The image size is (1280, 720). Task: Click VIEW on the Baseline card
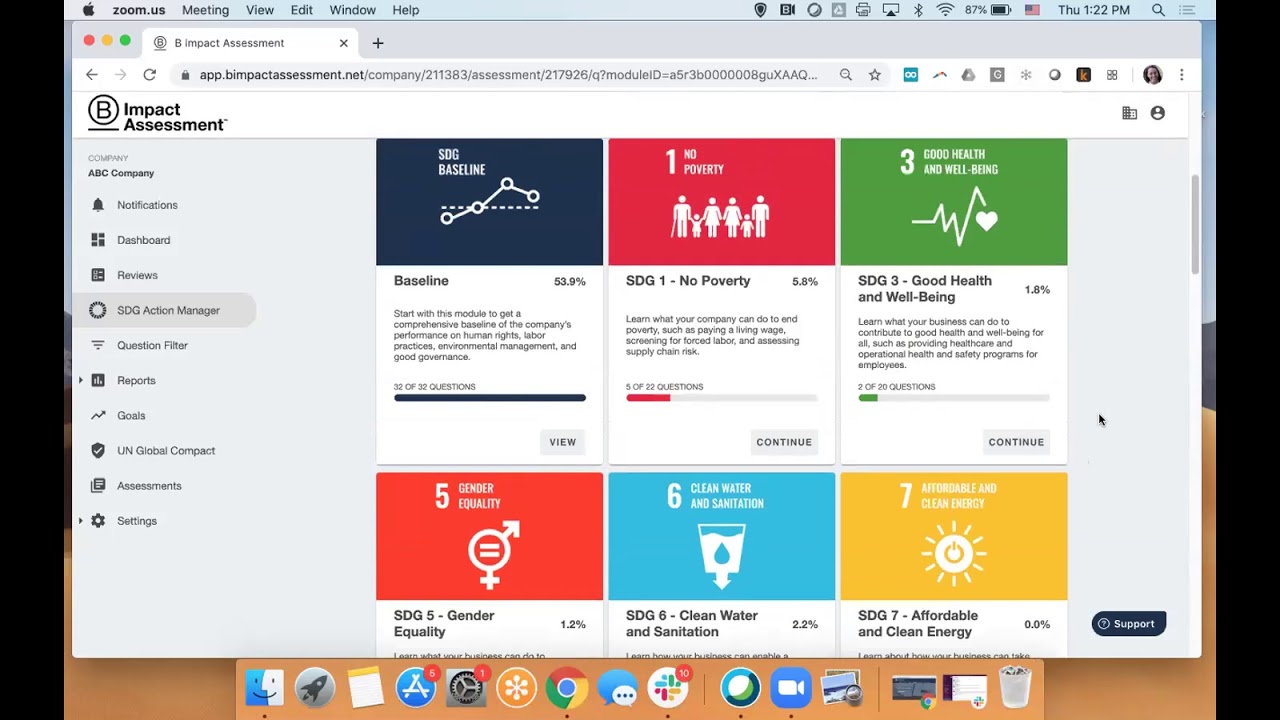click(562, 442)
